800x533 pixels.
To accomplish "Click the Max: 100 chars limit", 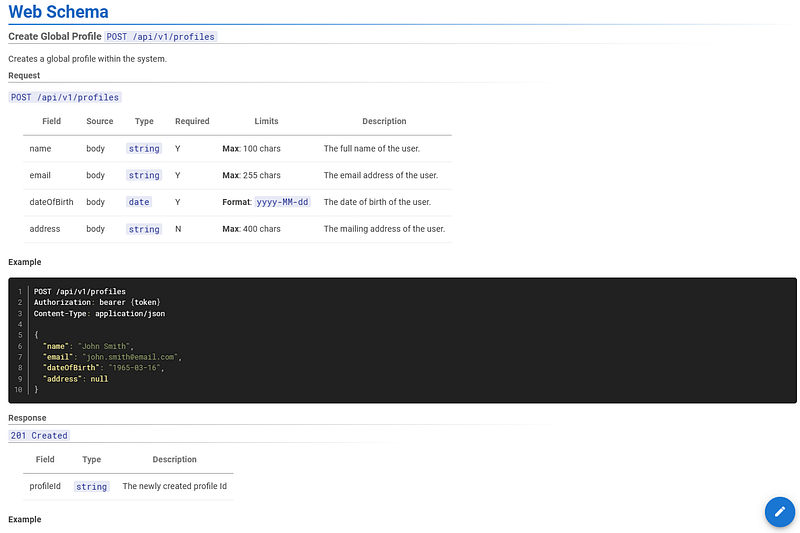I will click(x=252, y=148).
